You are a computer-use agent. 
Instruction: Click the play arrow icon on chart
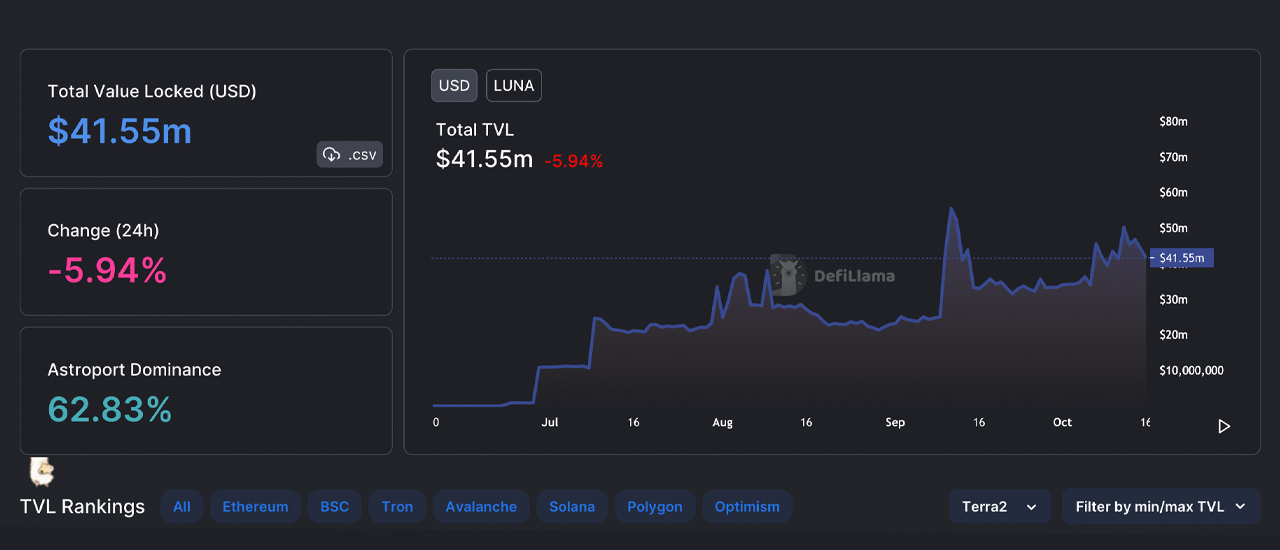[x=1224, y=426]
